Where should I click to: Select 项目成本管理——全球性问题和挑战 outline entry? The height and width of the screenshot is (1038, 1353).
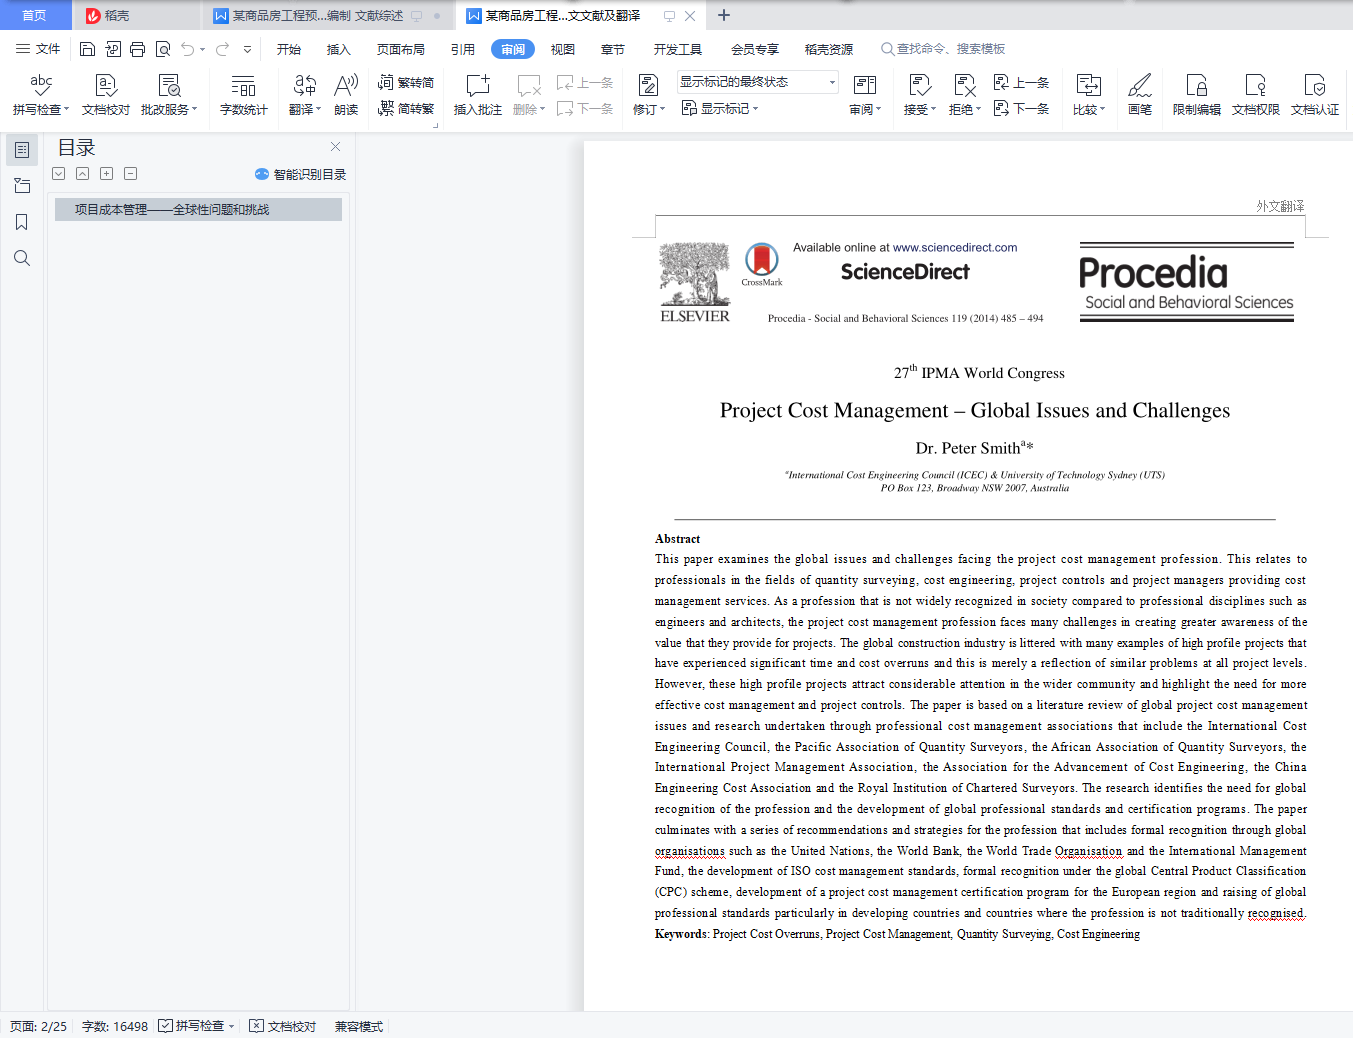click(x=198, y=209)
